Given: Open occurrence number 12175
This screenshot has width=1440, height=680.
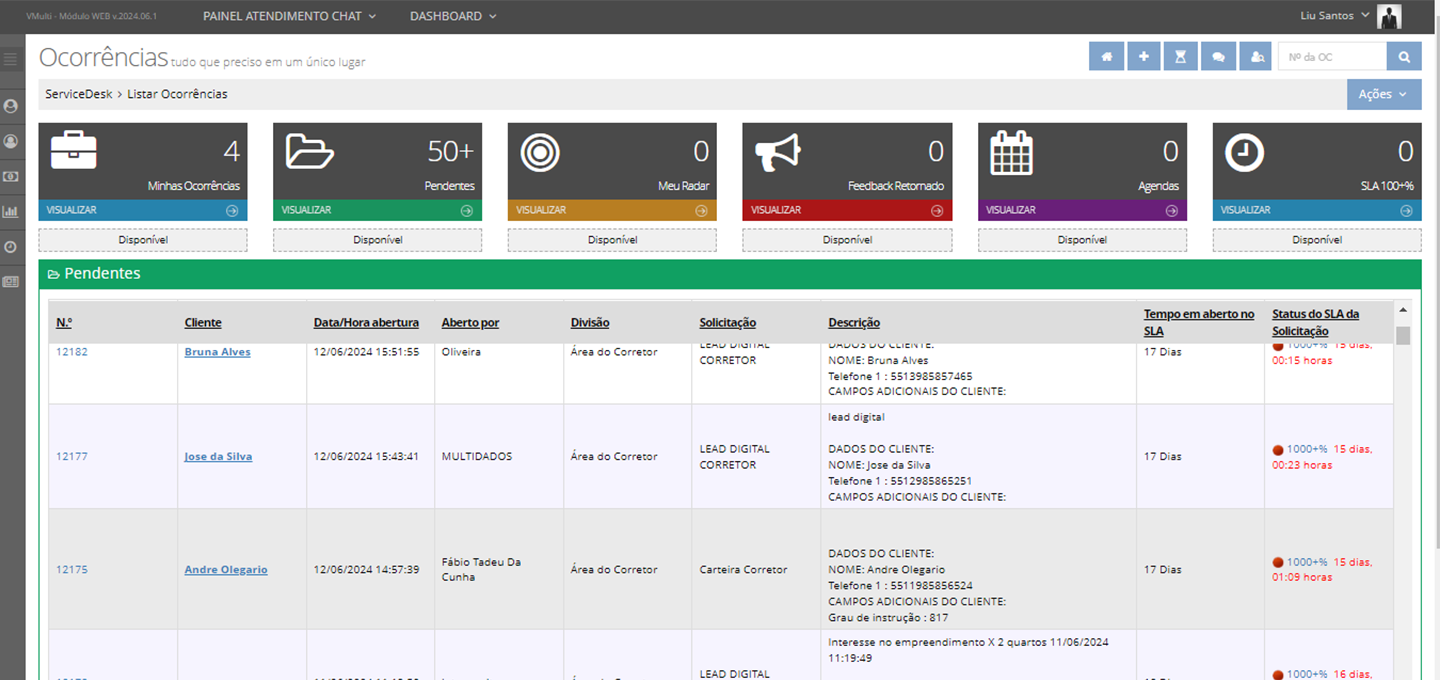Looking at the screenshot, I should tap(72, 569).
